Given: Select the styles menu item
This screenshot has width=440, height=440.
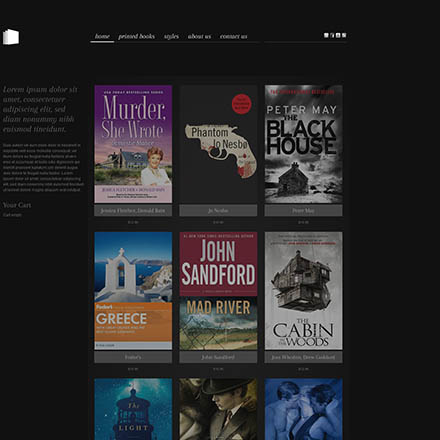Looking at the screenshot, I should coord(171,36).
